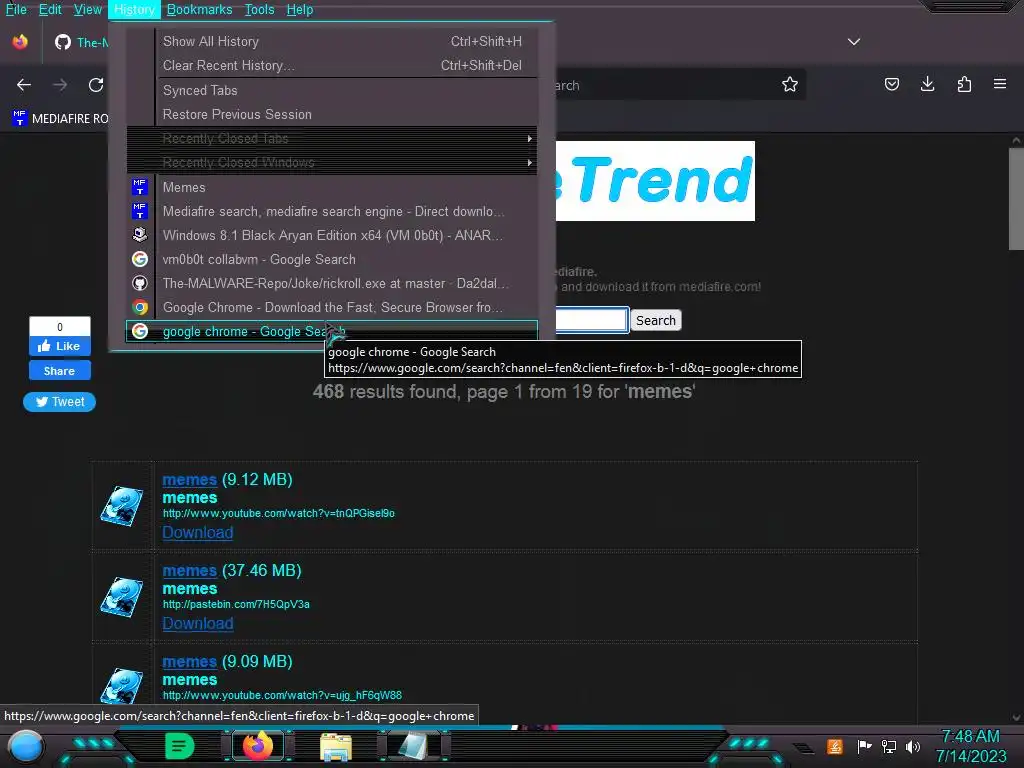Open the notepad taskbar icon
Screen dimensions: 1024x768
[413, 746]
